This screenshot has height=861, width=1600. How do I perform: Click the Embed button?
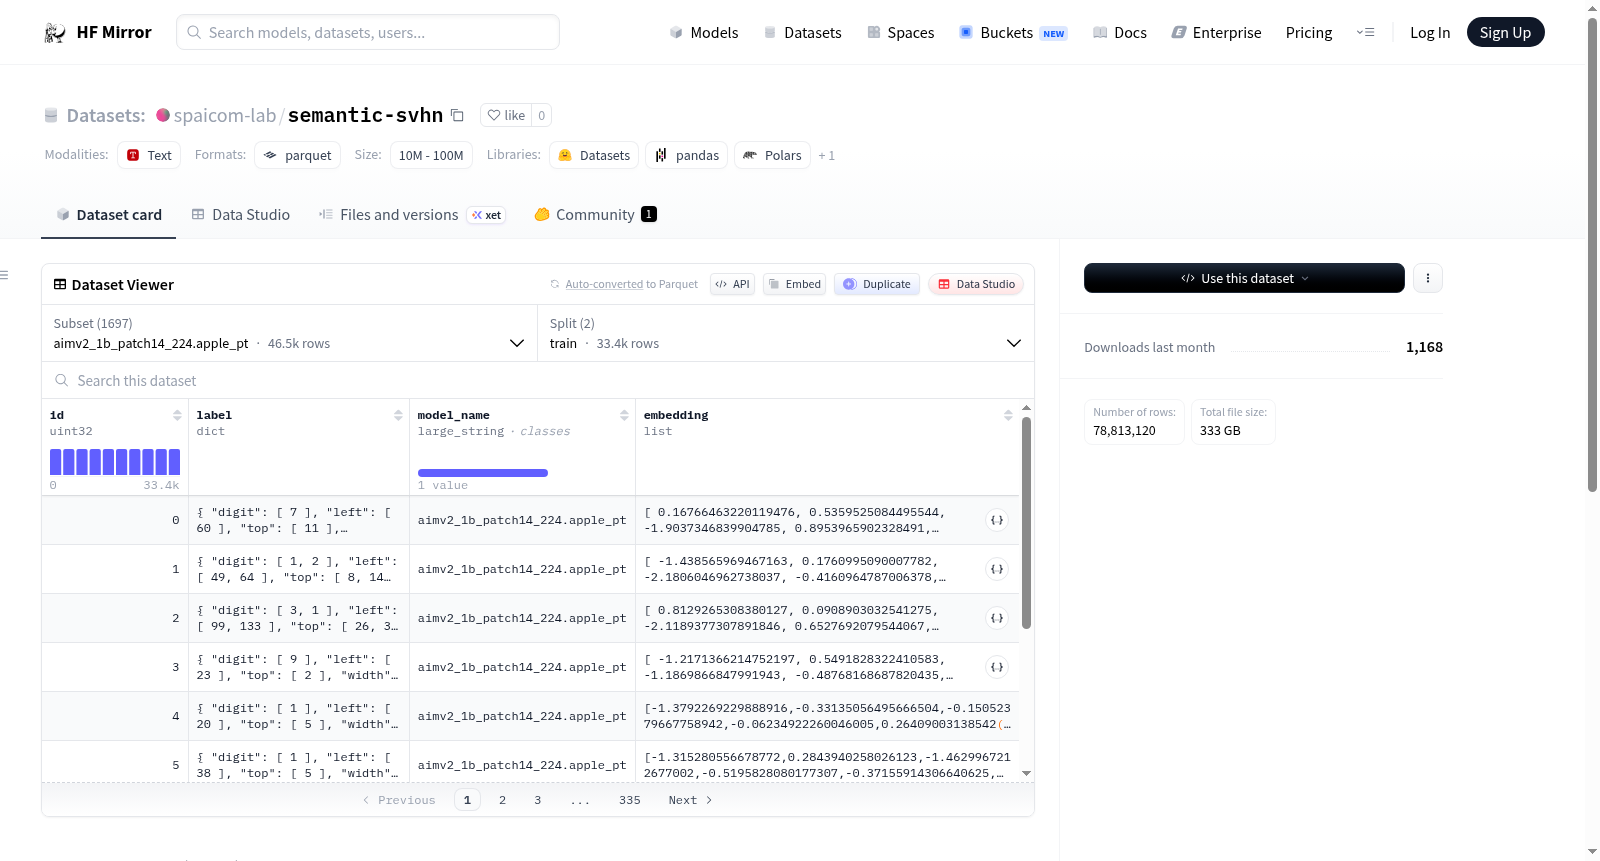pyautogui.click(x=796, y=284)
